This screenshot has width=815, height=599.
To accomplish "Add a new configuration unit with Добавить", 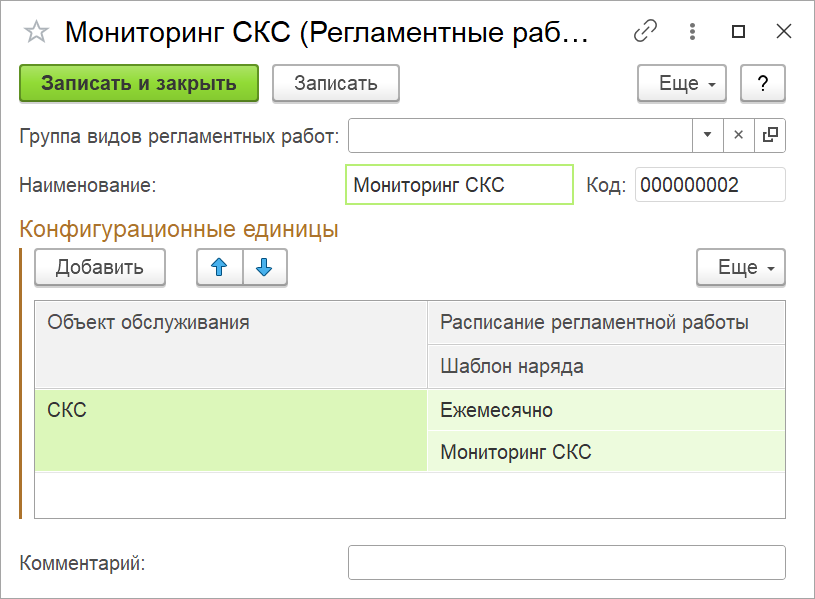I will [99, 267].
